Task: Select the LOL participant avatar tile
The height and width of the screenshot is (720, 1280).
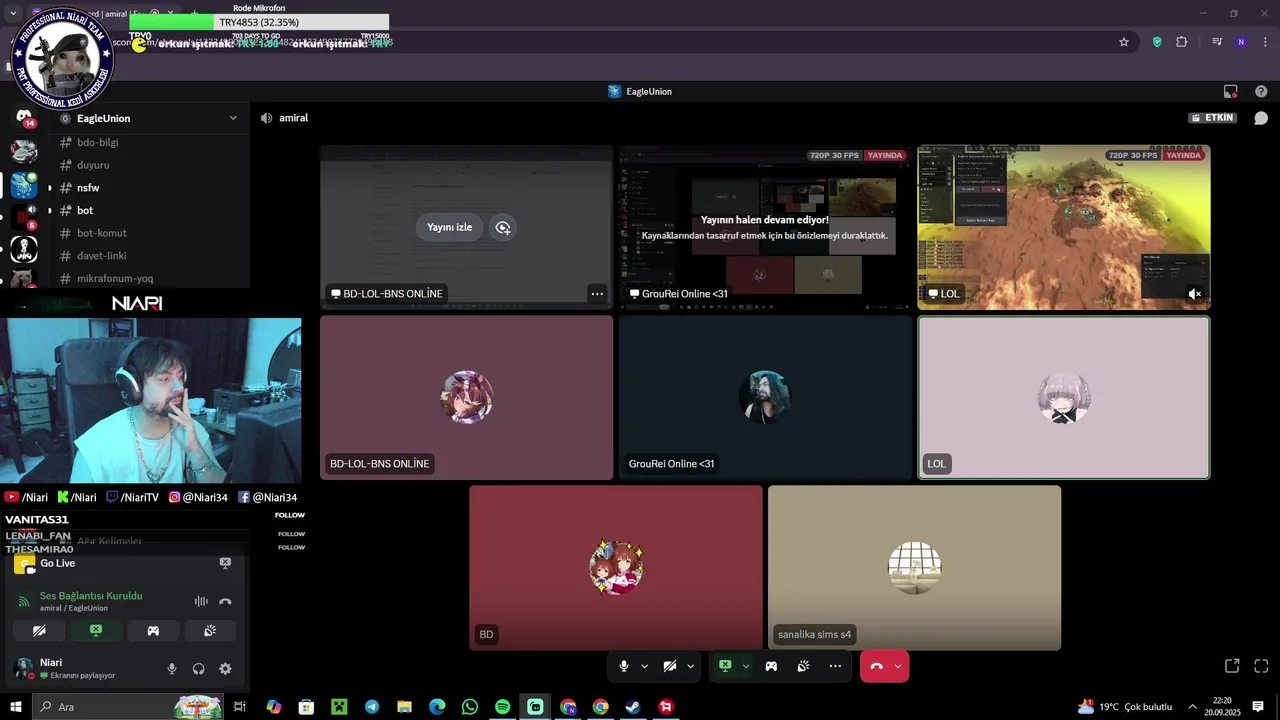Action: (x=1064, y=398)
